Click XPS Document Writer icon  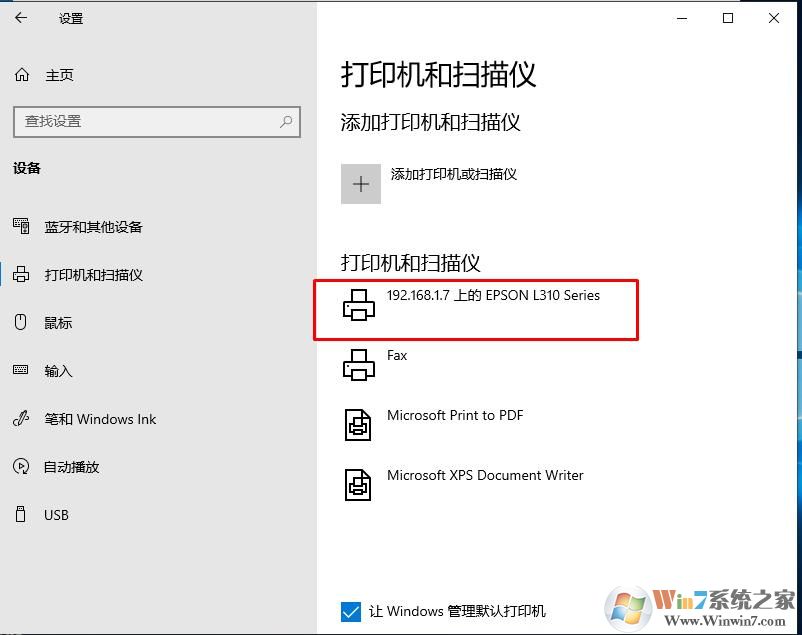click(358, 485)
